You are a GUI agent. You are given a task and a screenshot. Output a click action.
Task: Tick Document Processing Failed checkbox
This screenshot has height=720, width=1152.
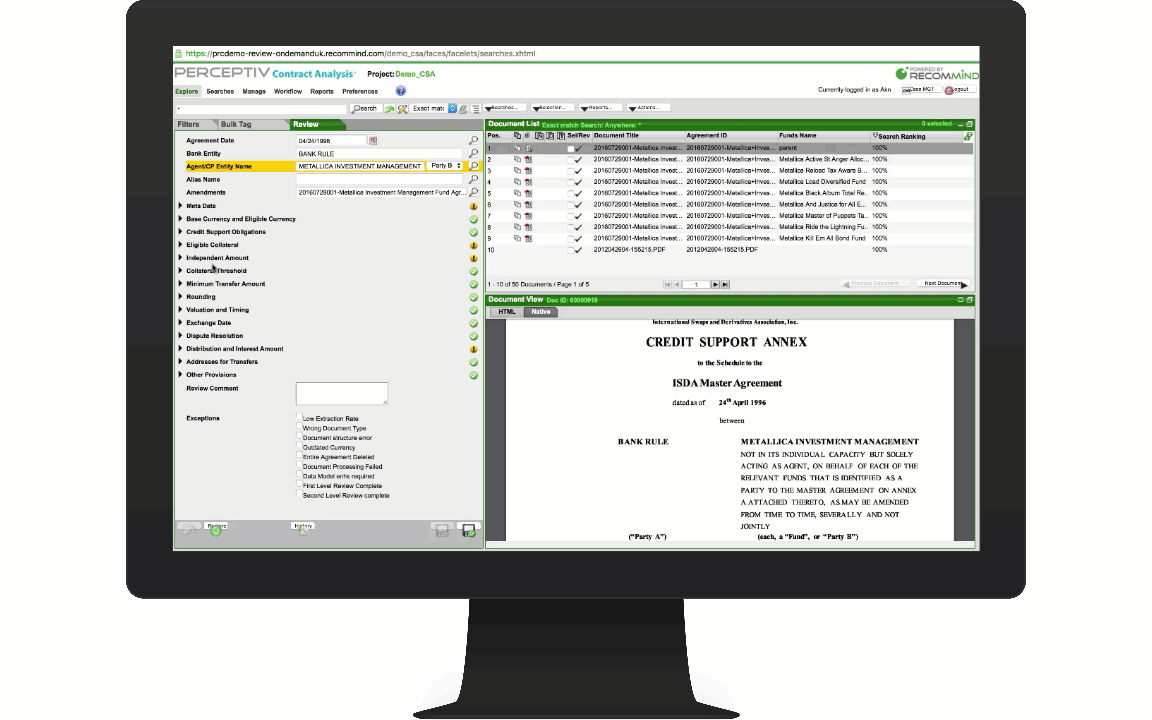(x=299, y=464)
